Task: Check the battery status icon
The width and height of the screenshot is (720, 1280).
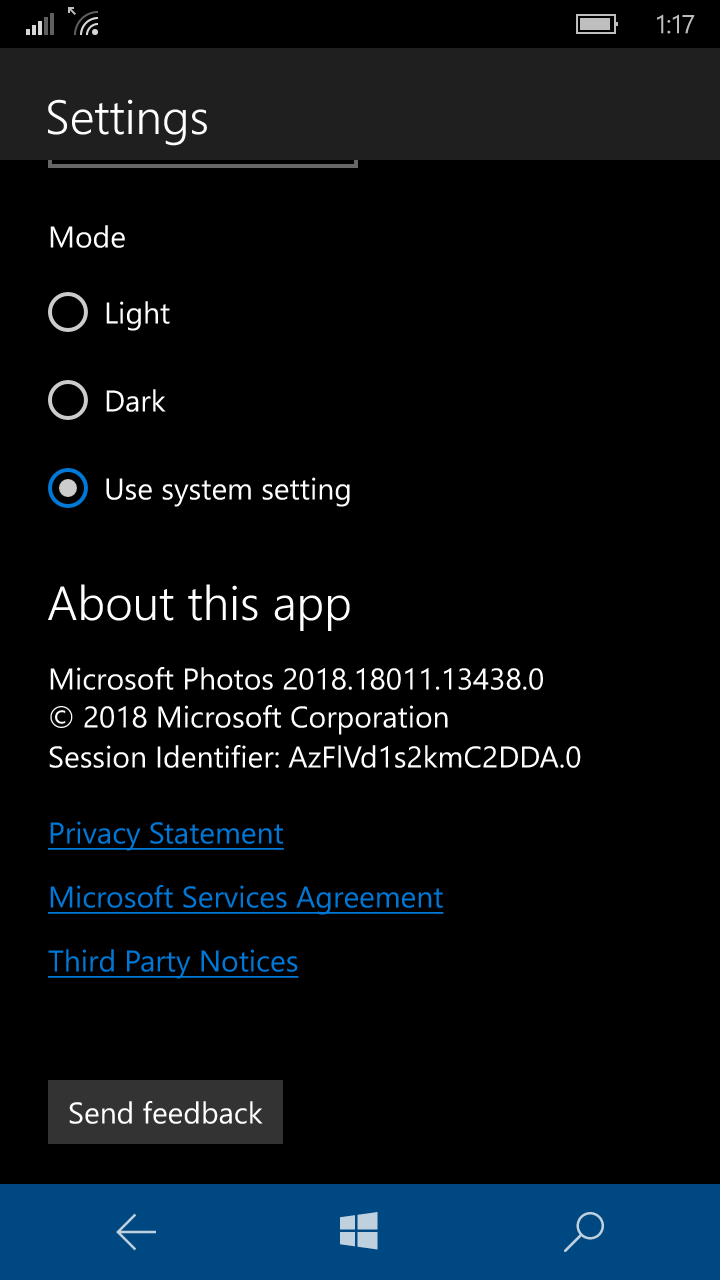Action: (597, 24)
